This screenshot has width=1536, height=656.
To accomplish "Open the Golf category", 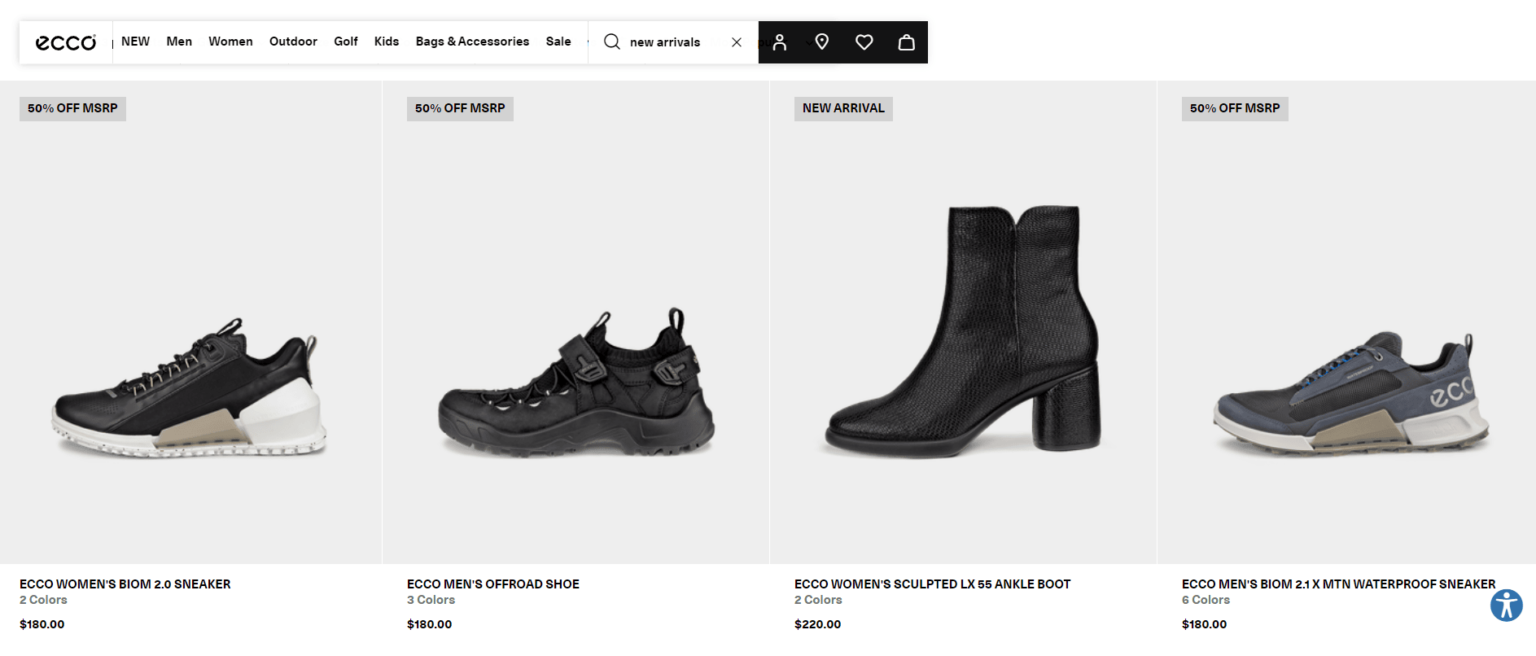I will tap(345, 42).
